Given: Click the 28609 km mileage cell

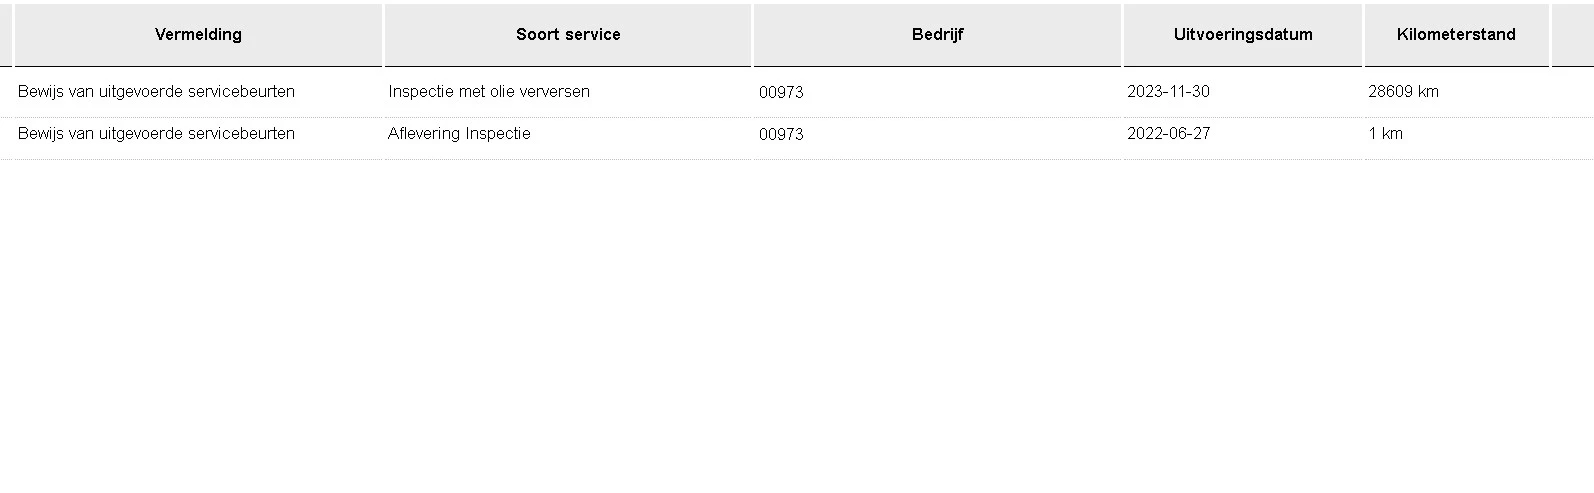Looking at the screenshot, I should coord(1403,92).
